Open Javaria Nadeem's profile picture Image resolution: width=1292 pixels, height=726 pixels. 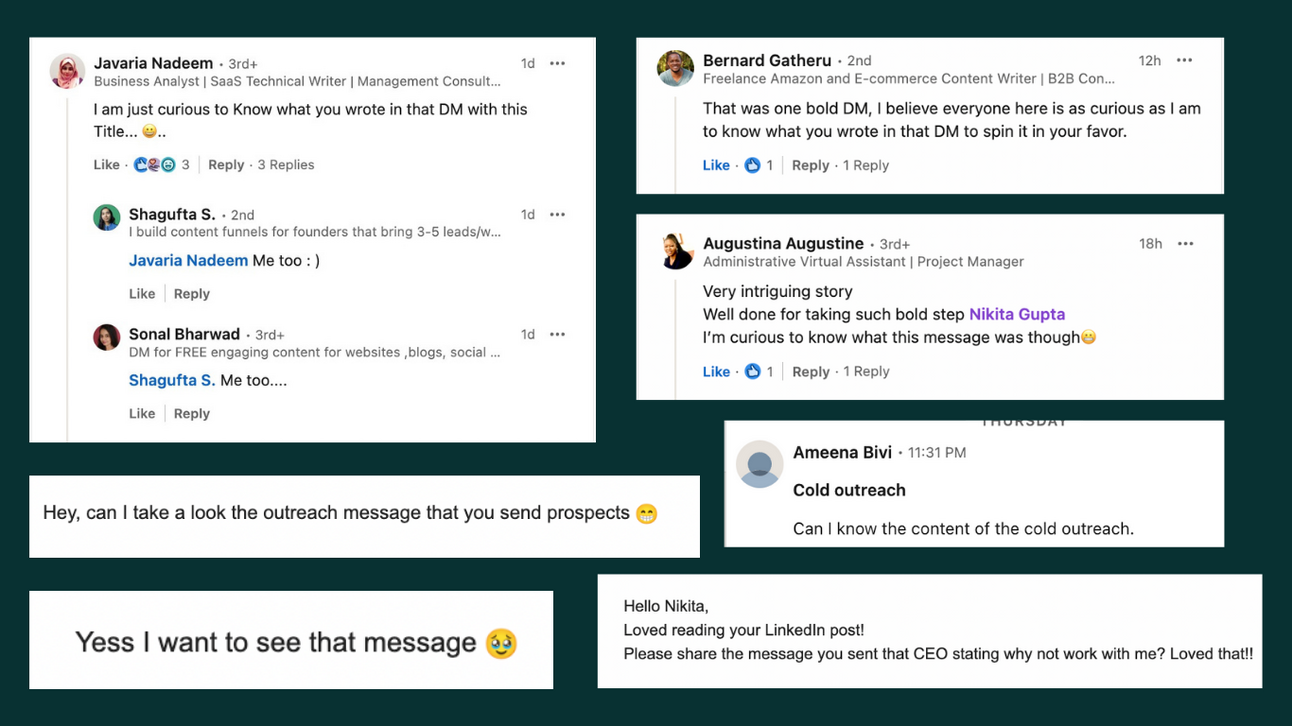[67, 71]
